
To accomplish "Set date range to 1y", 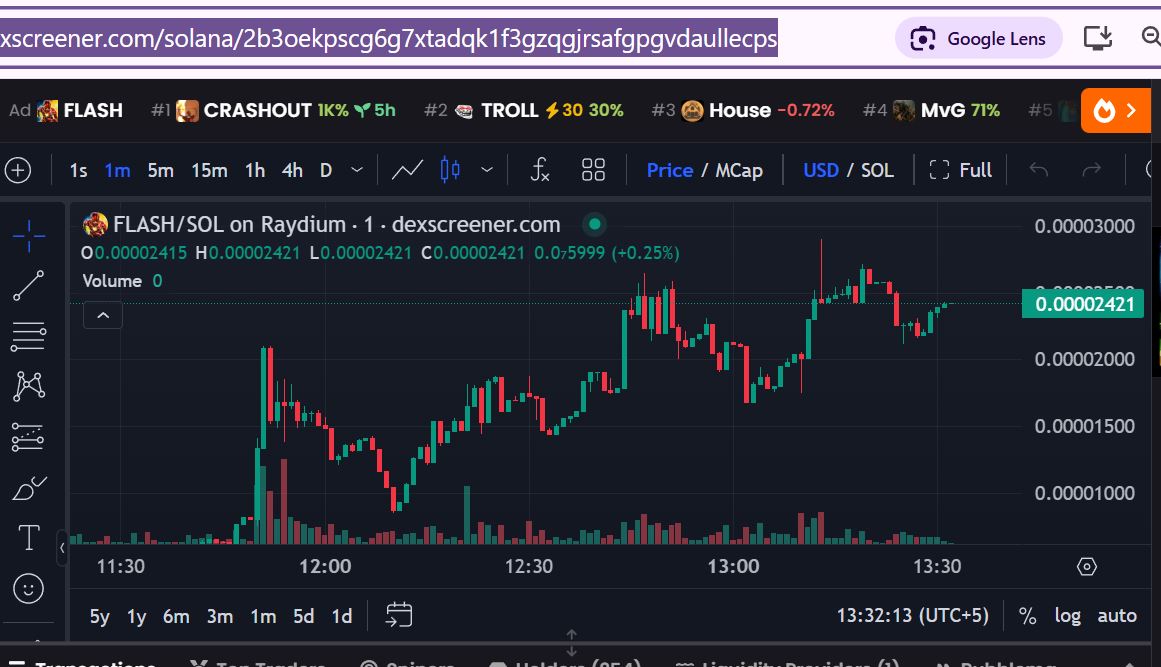I will point(136,617).
